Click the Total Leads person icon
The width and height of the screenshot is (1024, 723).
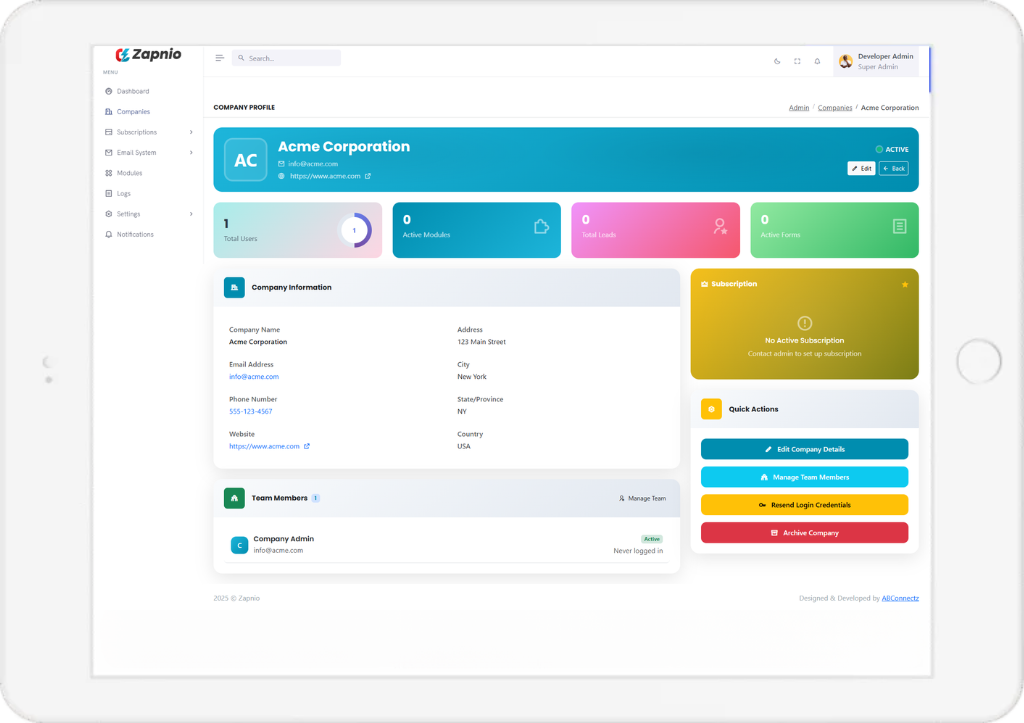point(720,227)
